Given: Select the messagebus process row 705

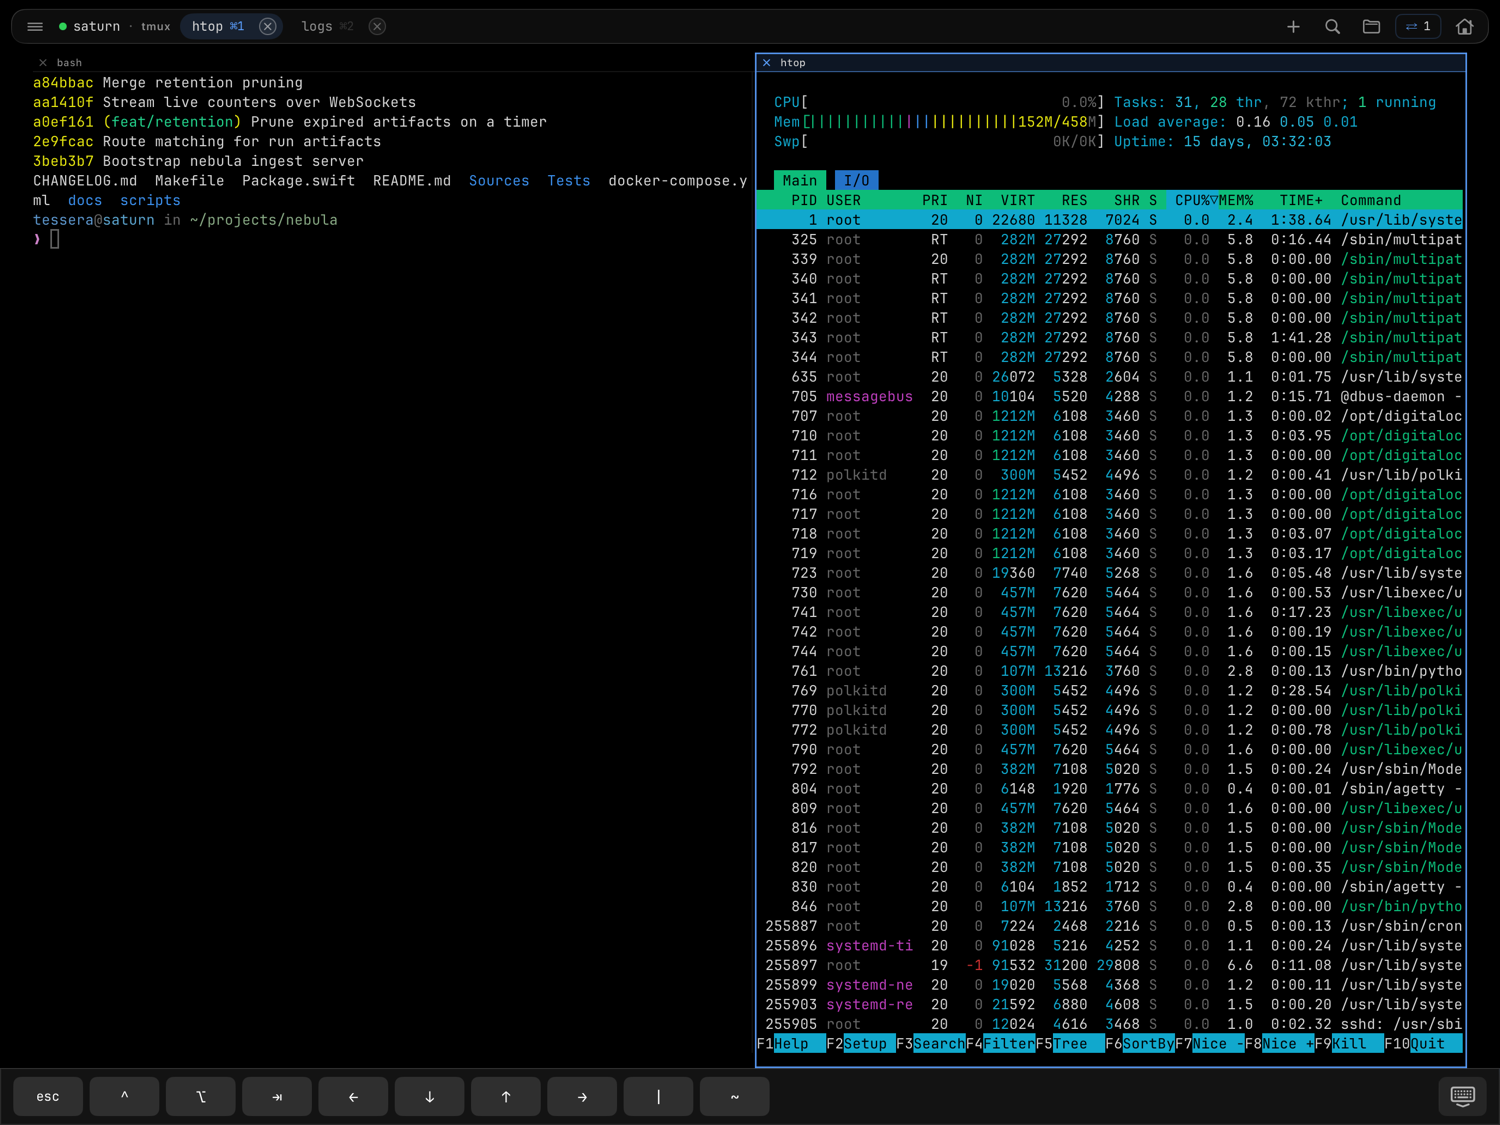Looking at the screenshot, I should tap(1109, 397).
